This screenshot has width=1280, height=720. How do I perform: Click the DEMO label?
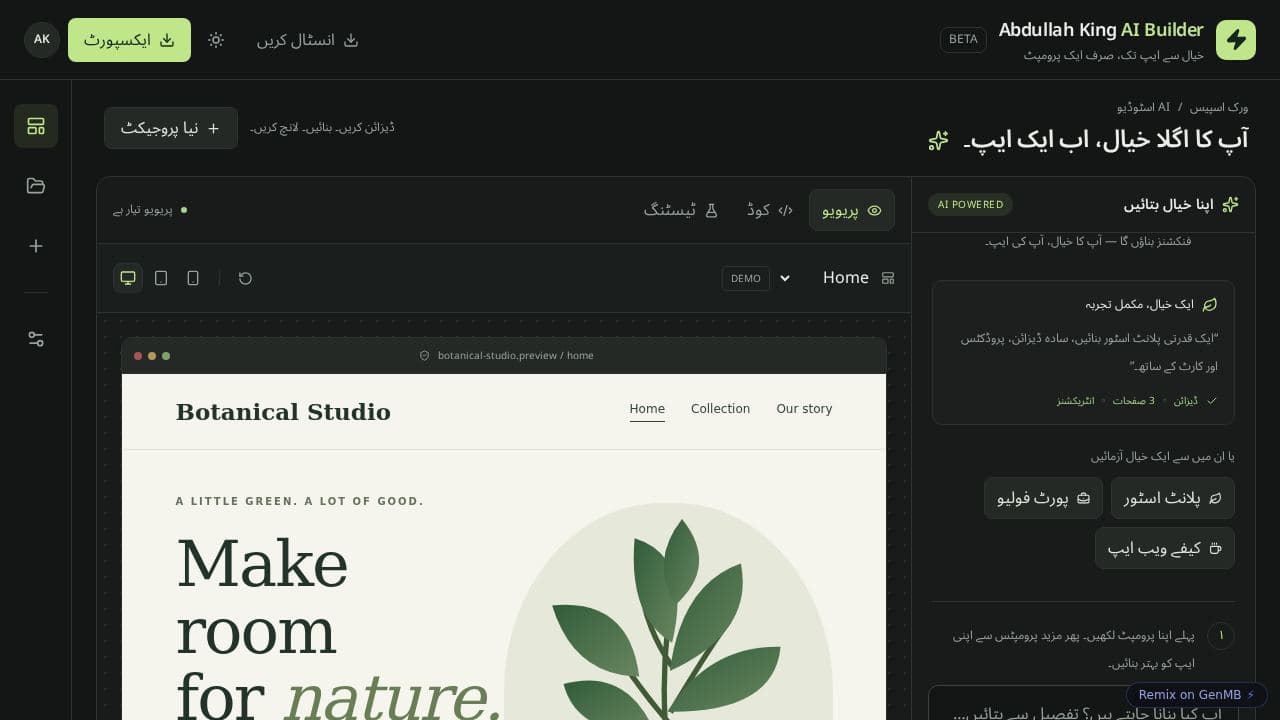click(746, 278)
